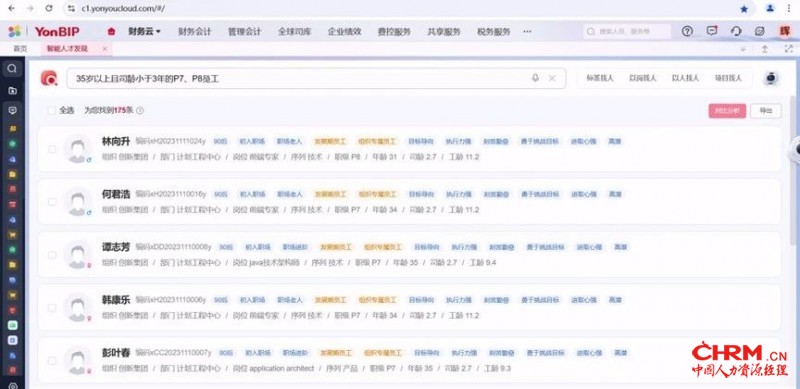Open the sidebar settings gear icon
Screen dimensions: 800x389
[x=13, y=385]
